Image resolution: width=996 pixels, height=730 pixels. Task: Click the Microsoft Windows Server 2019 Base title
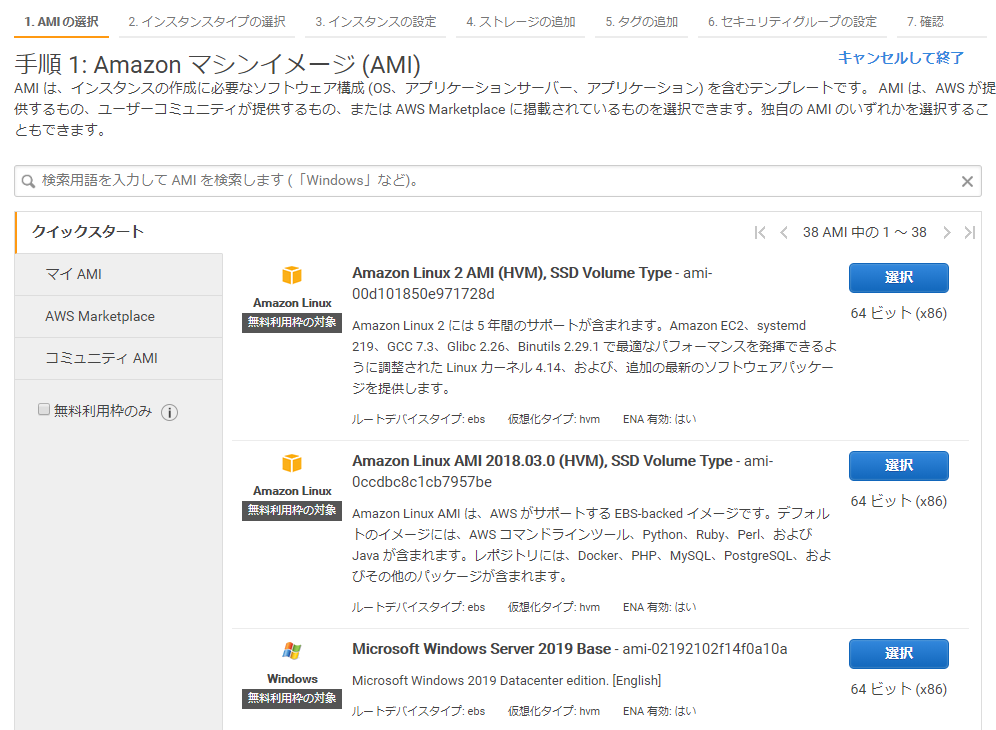click(481, 649)
